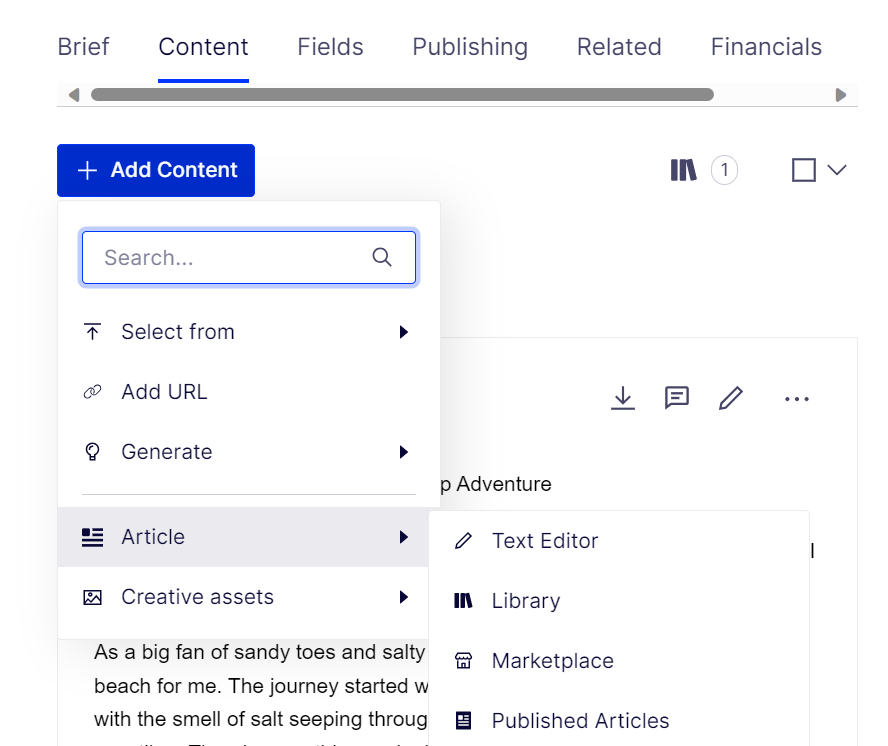Image resolution: width=888 pixels, height=746 pixels.
Task: Click inside the Search input field
Action: (230, 258)
